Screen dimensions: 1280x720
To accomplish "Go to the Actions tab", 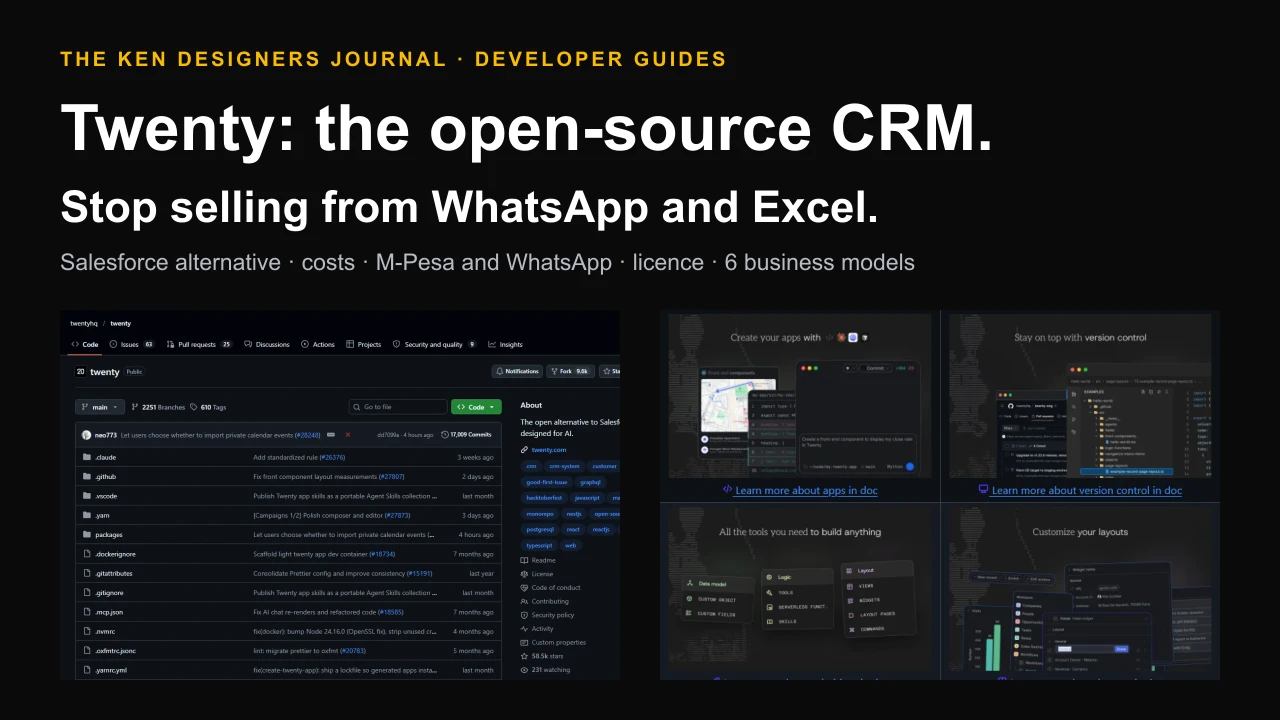I will pos(318,344).
